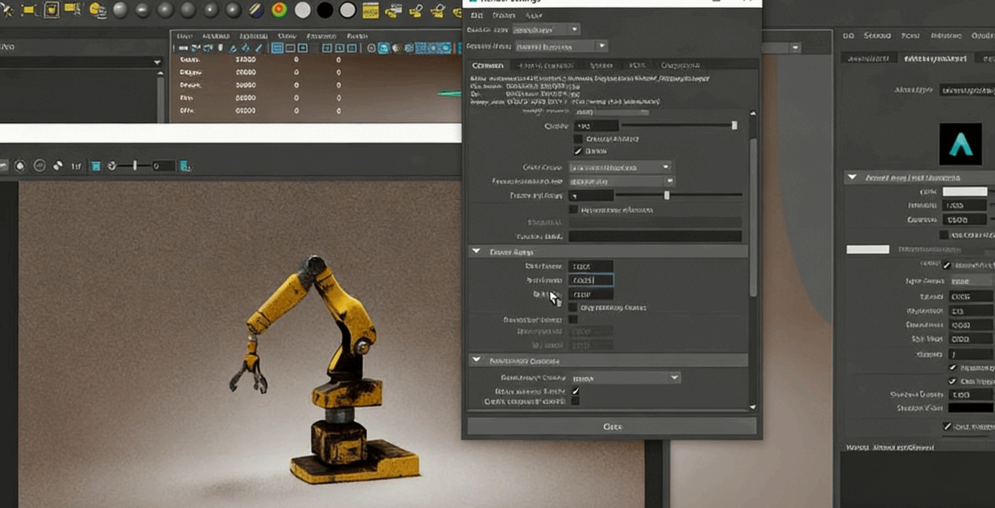Select the solid black sphere shelf icon
This screenshot has height=508, width=995.
pos(325,10)
